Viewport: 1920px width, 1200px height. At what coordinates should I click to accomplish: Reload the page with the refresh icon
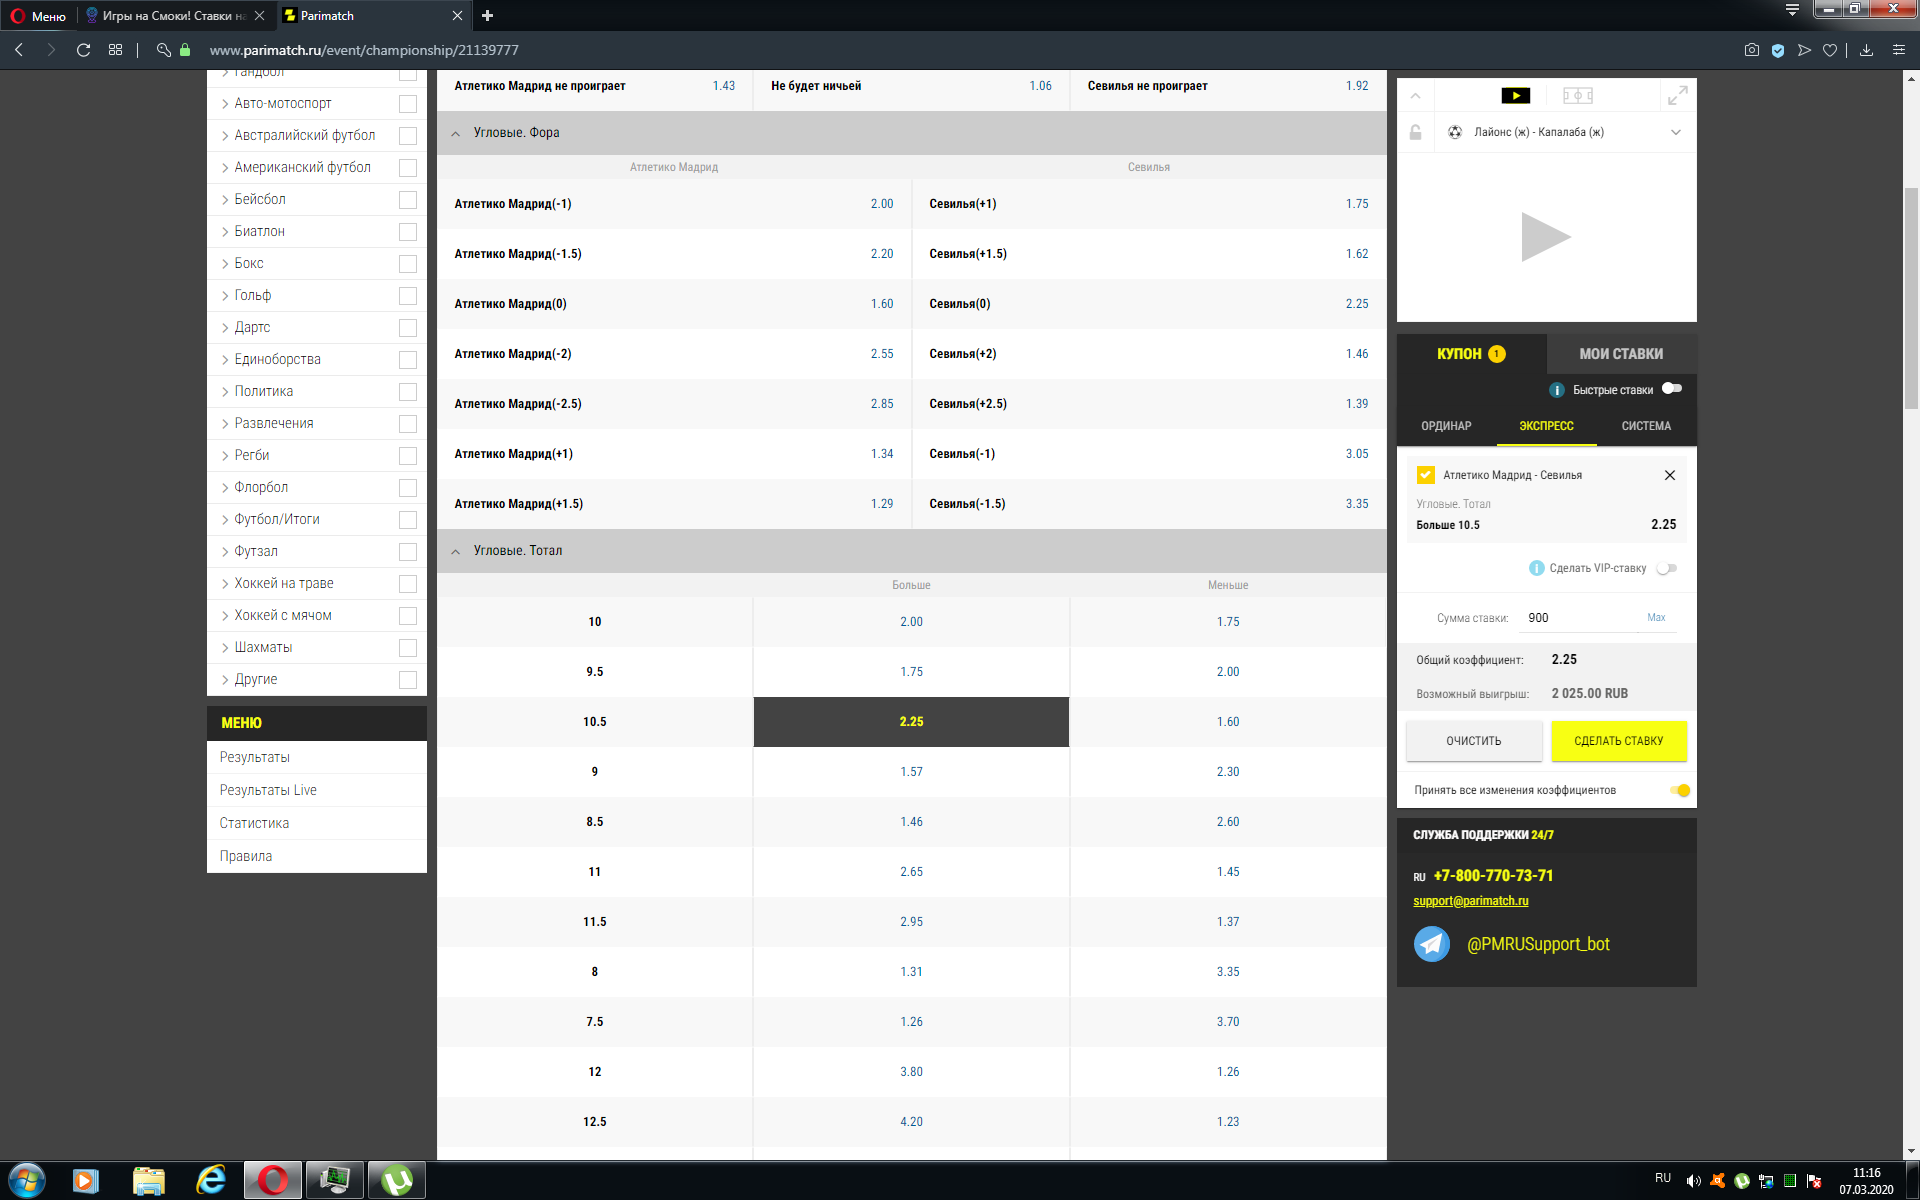coord(84,50)
